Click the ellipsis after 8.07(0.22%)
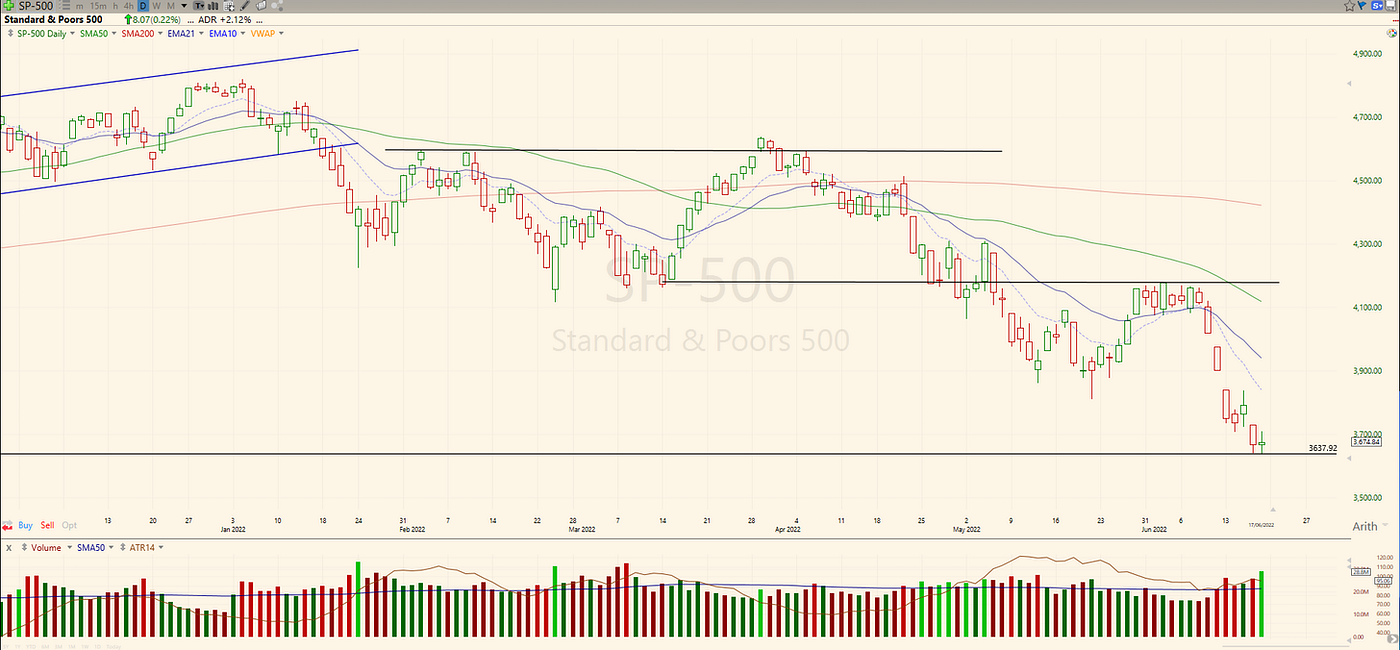 coord(191,20)
